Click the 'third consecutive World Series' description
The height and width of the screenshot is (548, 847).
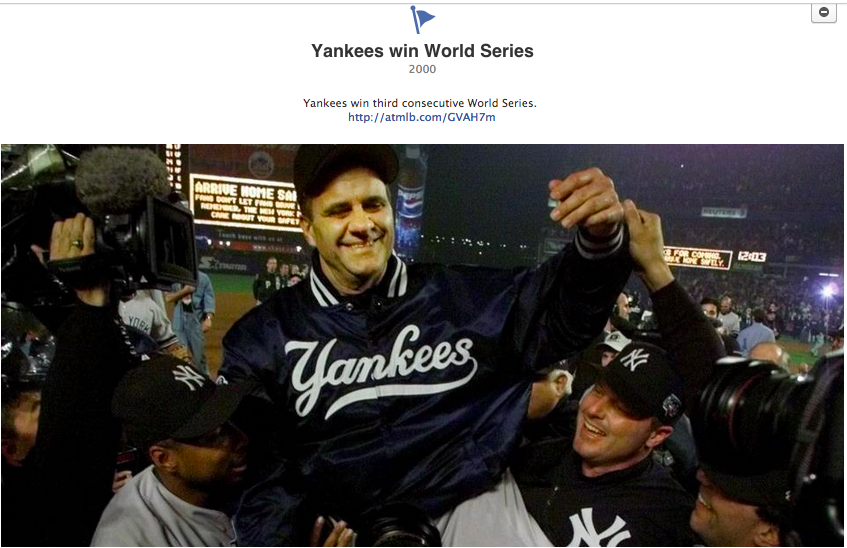point(420,103)
